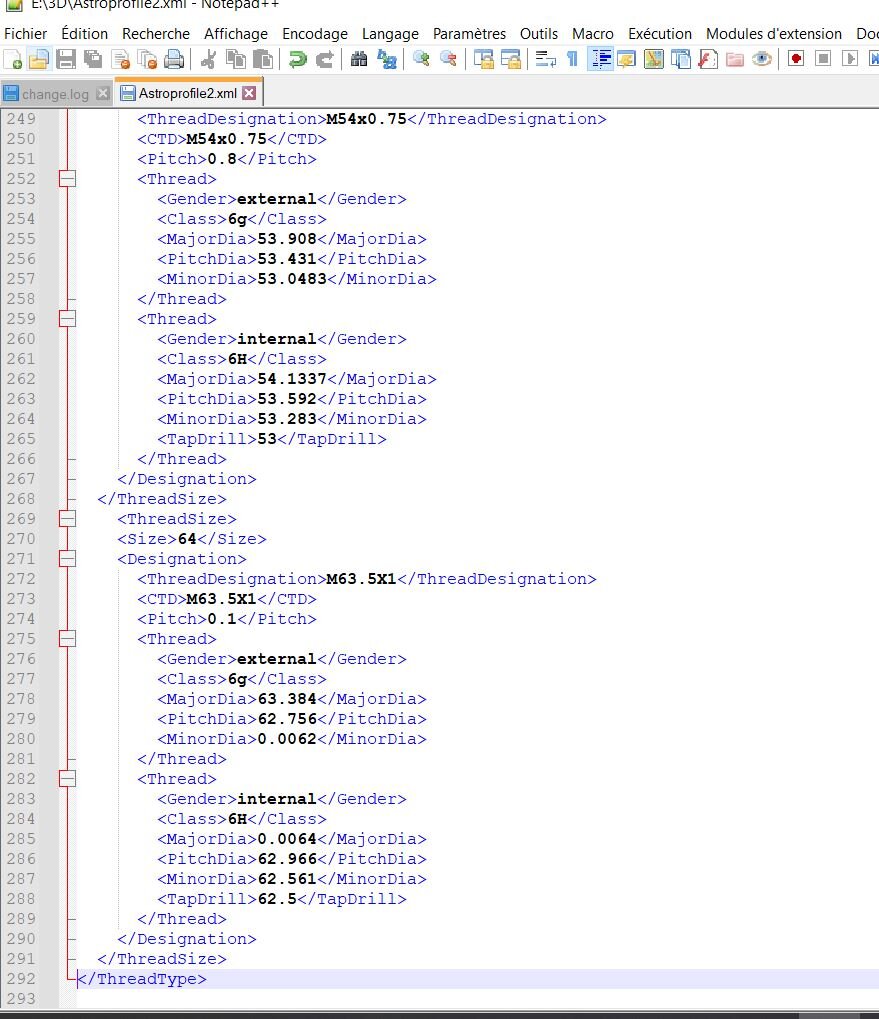Click the Pitch value 0.8

pos(222,159)
